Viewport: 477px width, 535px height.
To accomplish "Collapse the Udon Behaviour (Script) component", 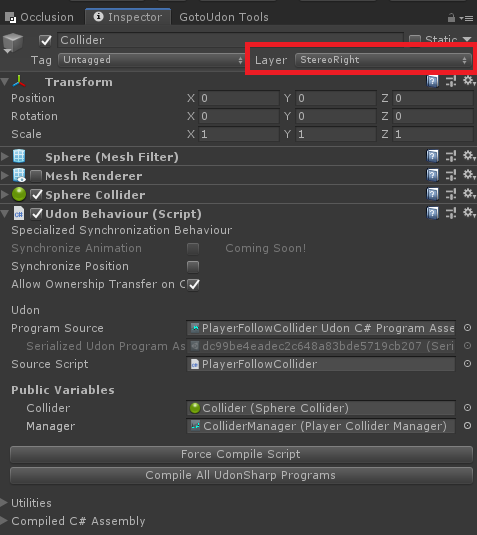I will tap(4, 214).
